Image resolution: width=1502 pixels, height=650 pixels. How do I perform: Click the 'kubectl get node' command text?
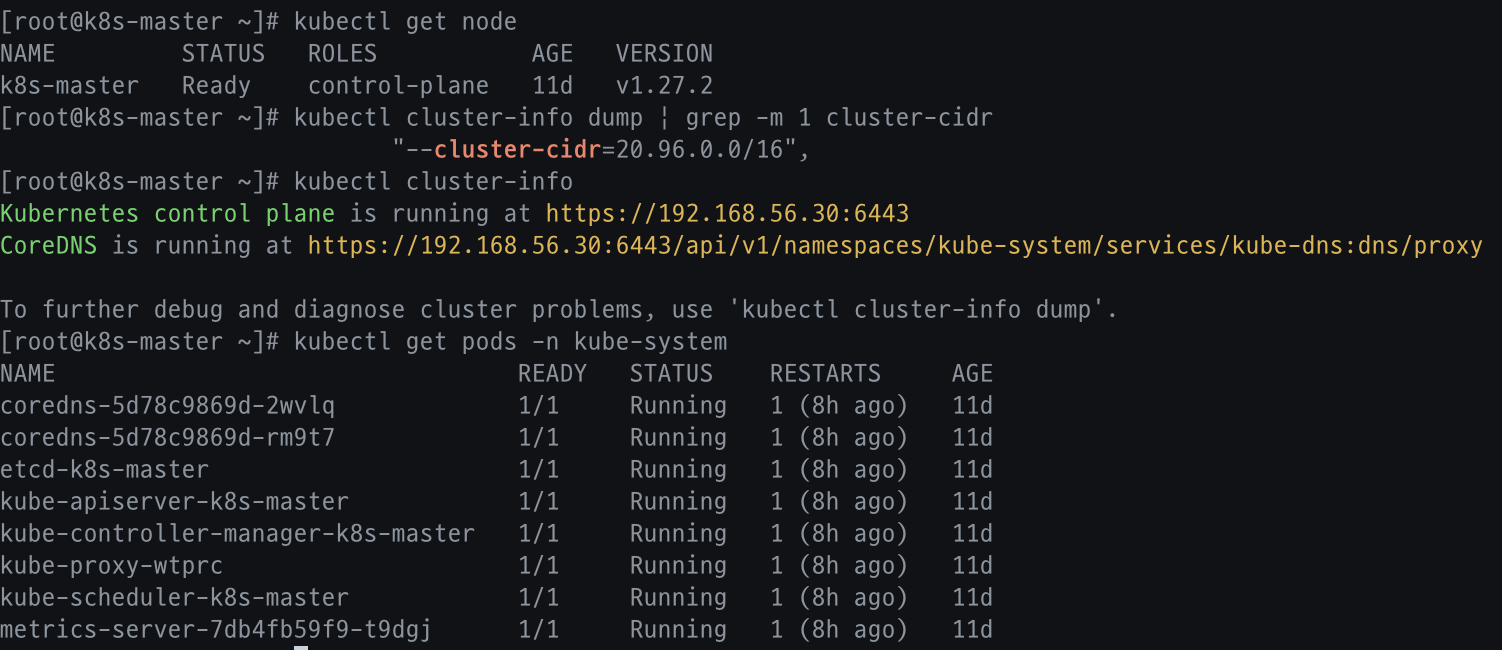tap(405, 22)
